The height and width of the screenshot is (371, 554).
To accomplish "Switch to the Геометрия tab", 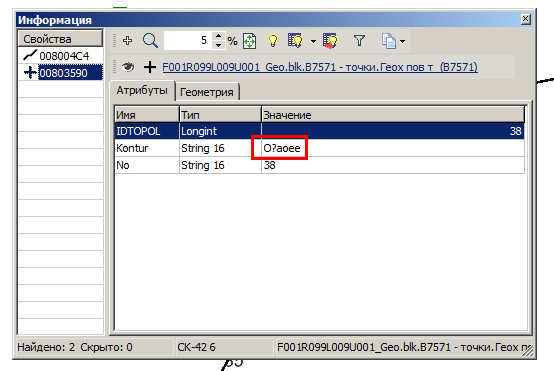I will point(207,92).
